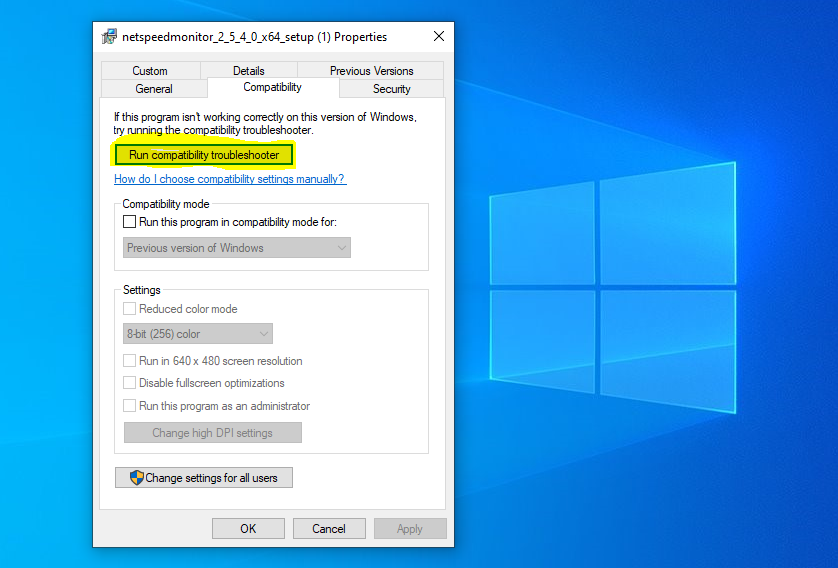Toggle Reduced color mode checkbox

[129, 309]
